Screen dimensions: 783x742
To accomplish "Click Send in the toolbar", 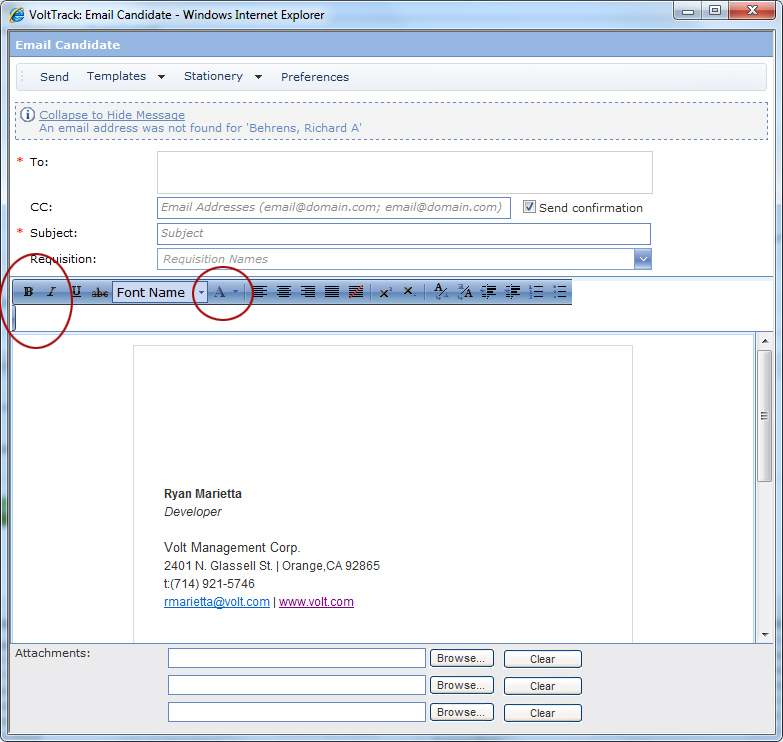I will pos(54,77).
